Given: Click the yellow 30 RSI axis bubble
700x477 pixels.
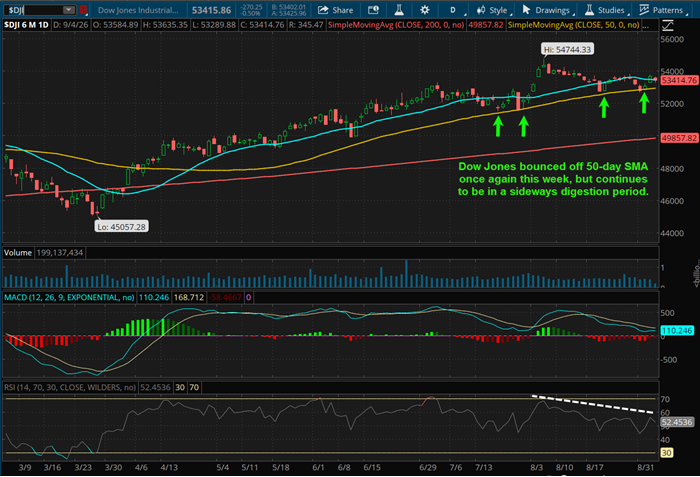Looking at the screenshot, I should click(x=667, y=453).
